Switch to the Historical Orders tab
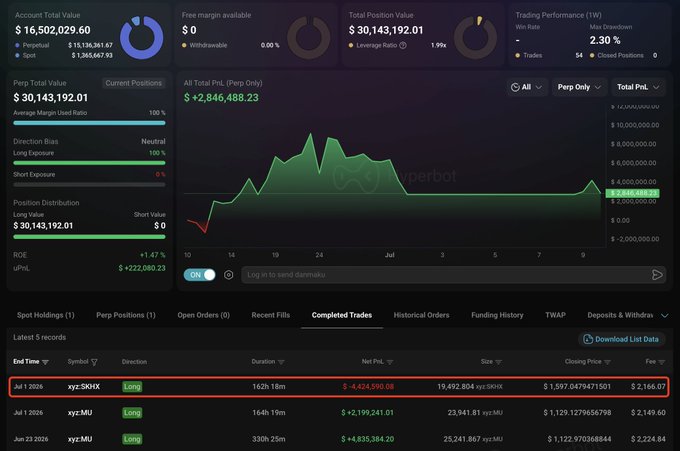 coord(422,315)
